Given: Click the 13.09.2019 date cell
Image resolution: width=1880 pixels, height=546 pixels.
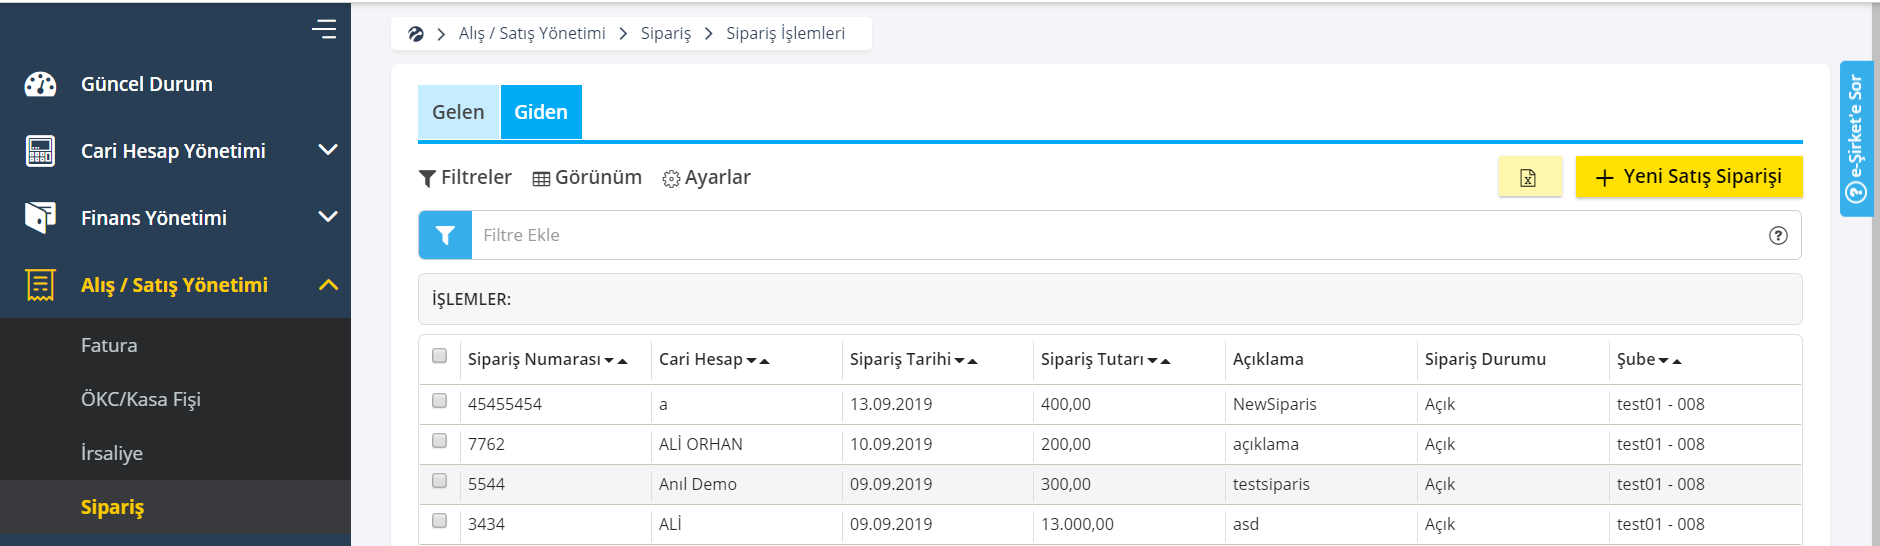Looking at the screenshot, I should point(891,404).
